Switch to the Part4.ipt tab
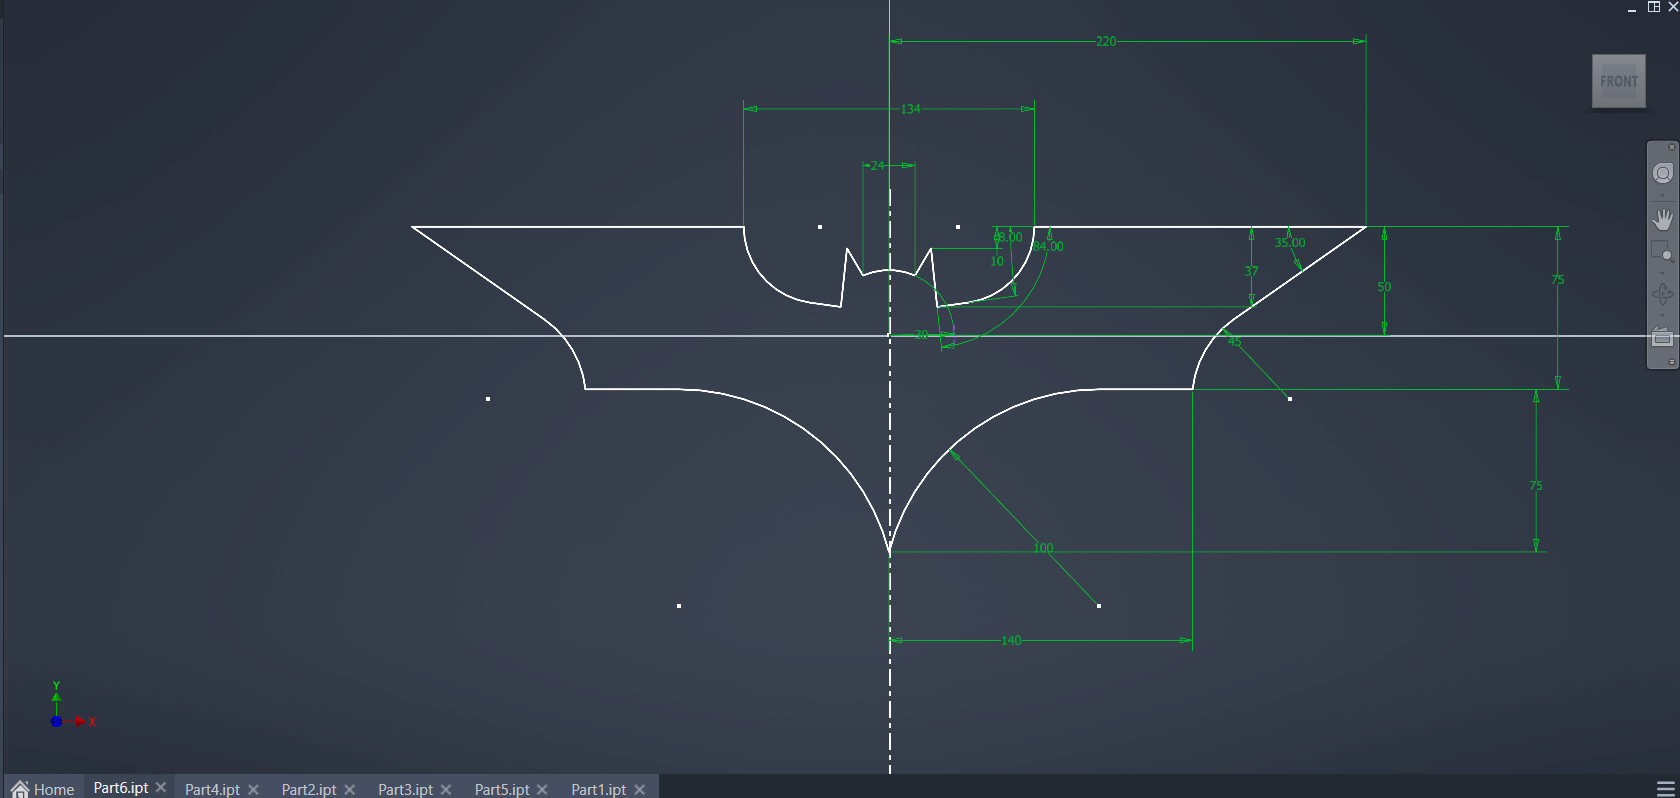 click(x=212, y=789)
